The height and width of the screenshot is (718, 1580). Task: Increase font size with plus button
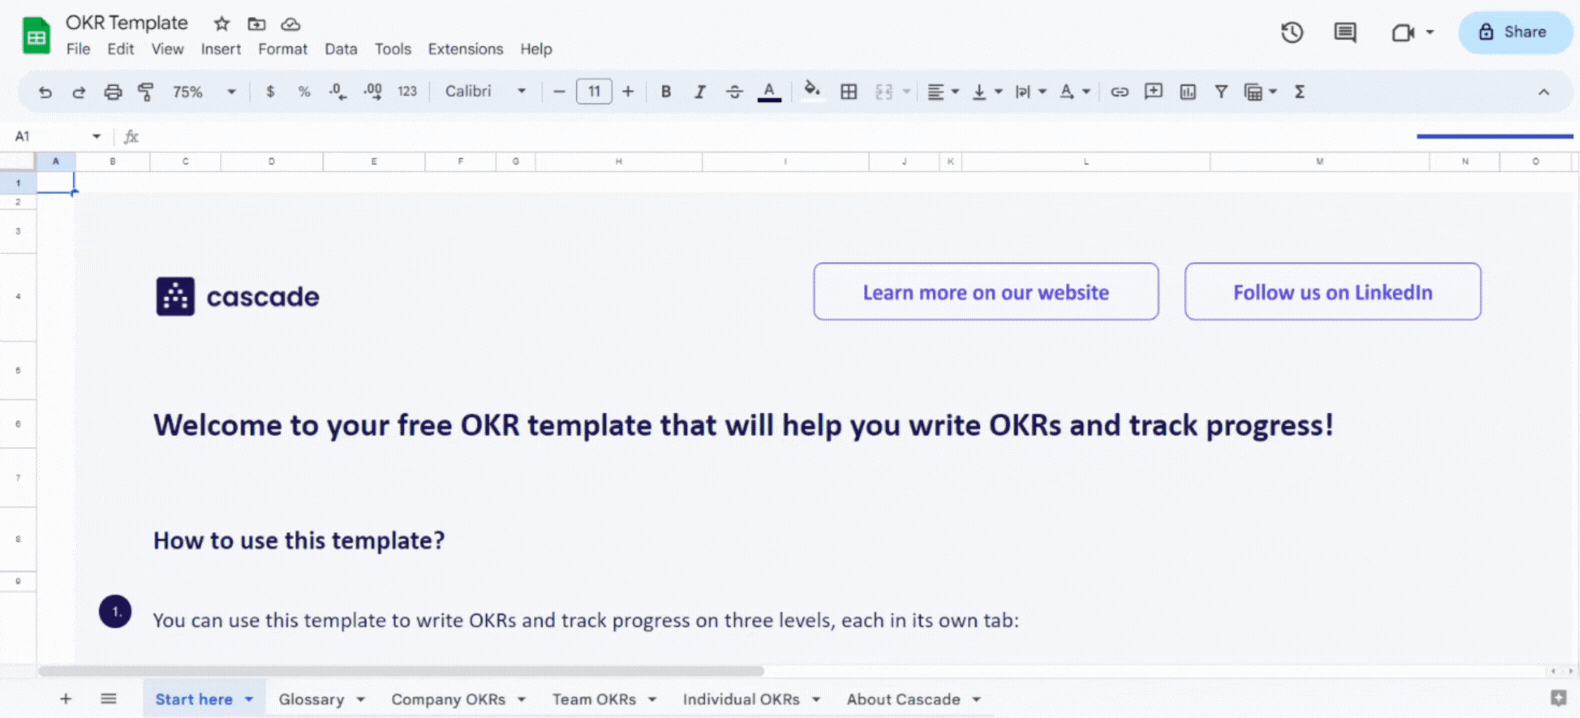(x=628, y=92)
